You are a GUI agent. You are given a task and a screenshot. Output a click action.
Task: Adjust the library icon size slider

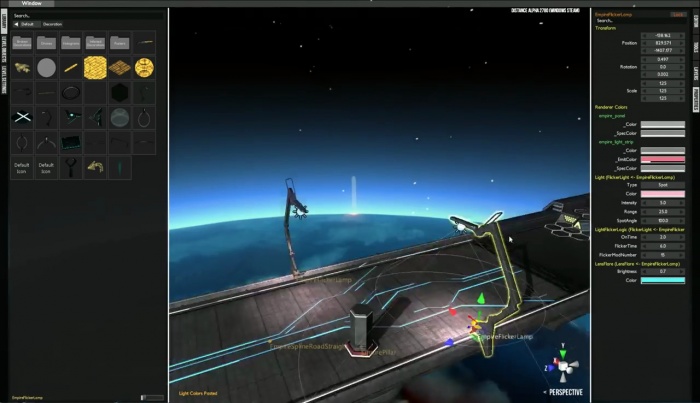click(x=152, y=397)
